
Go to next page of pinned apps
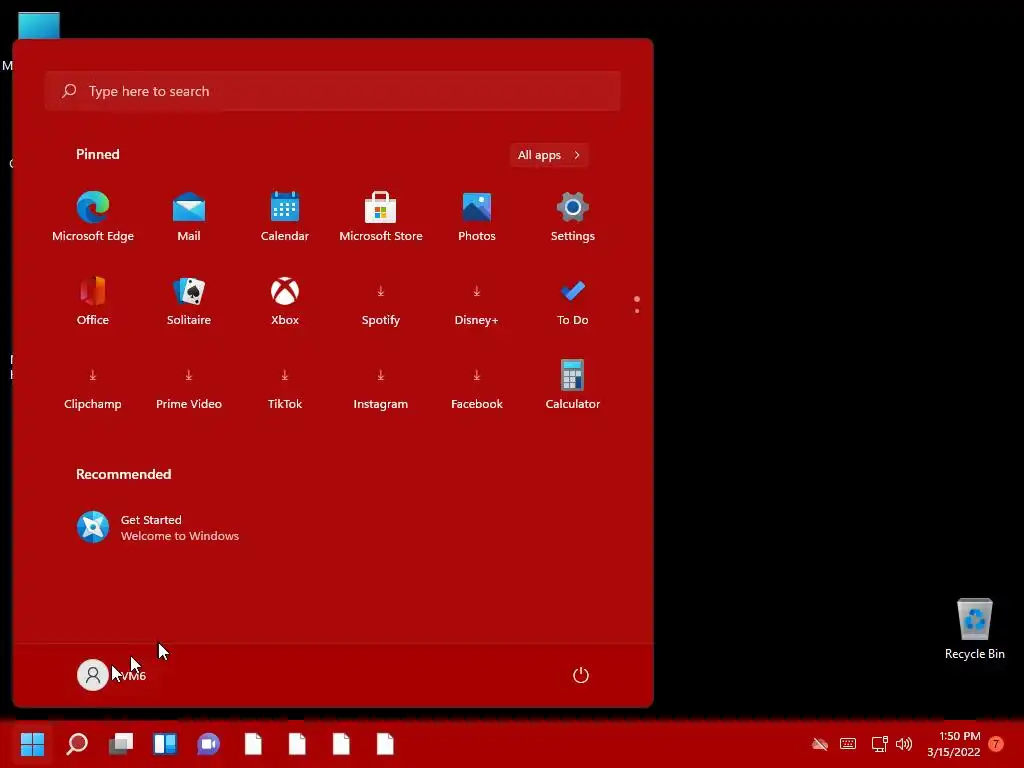(637, 311)
